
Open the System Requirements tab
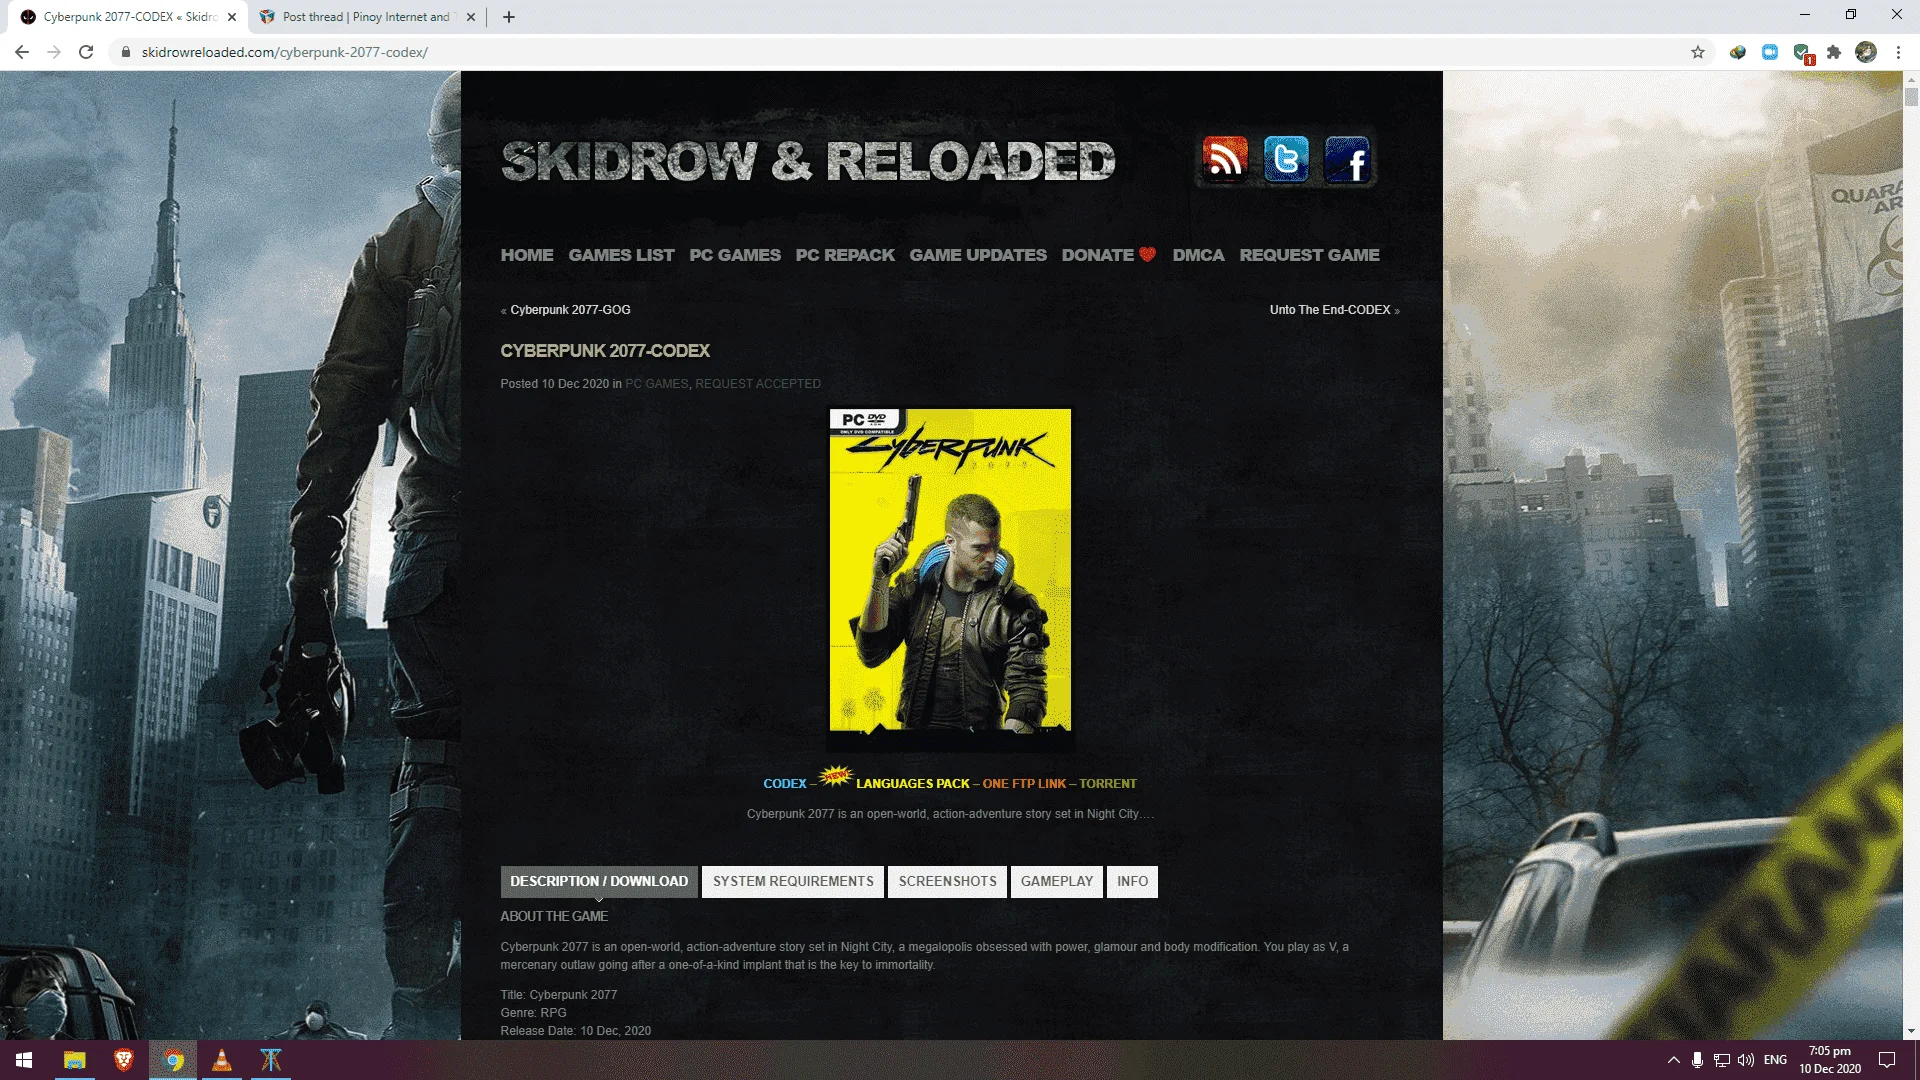793,881
